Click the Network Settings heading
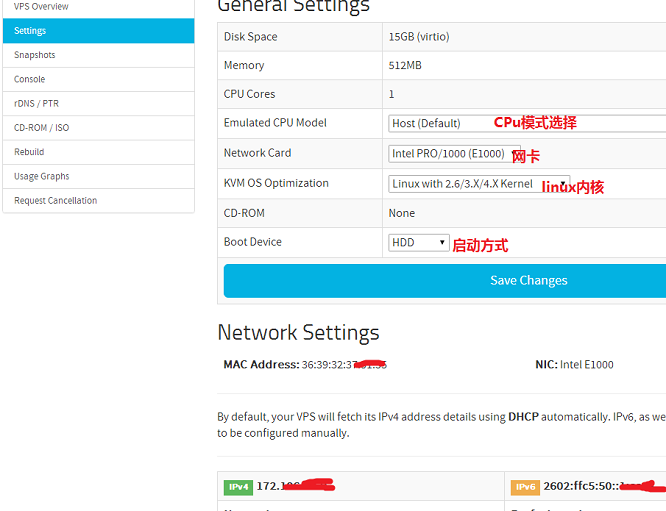This screenshot has width=666, height=511. (298, 332)
